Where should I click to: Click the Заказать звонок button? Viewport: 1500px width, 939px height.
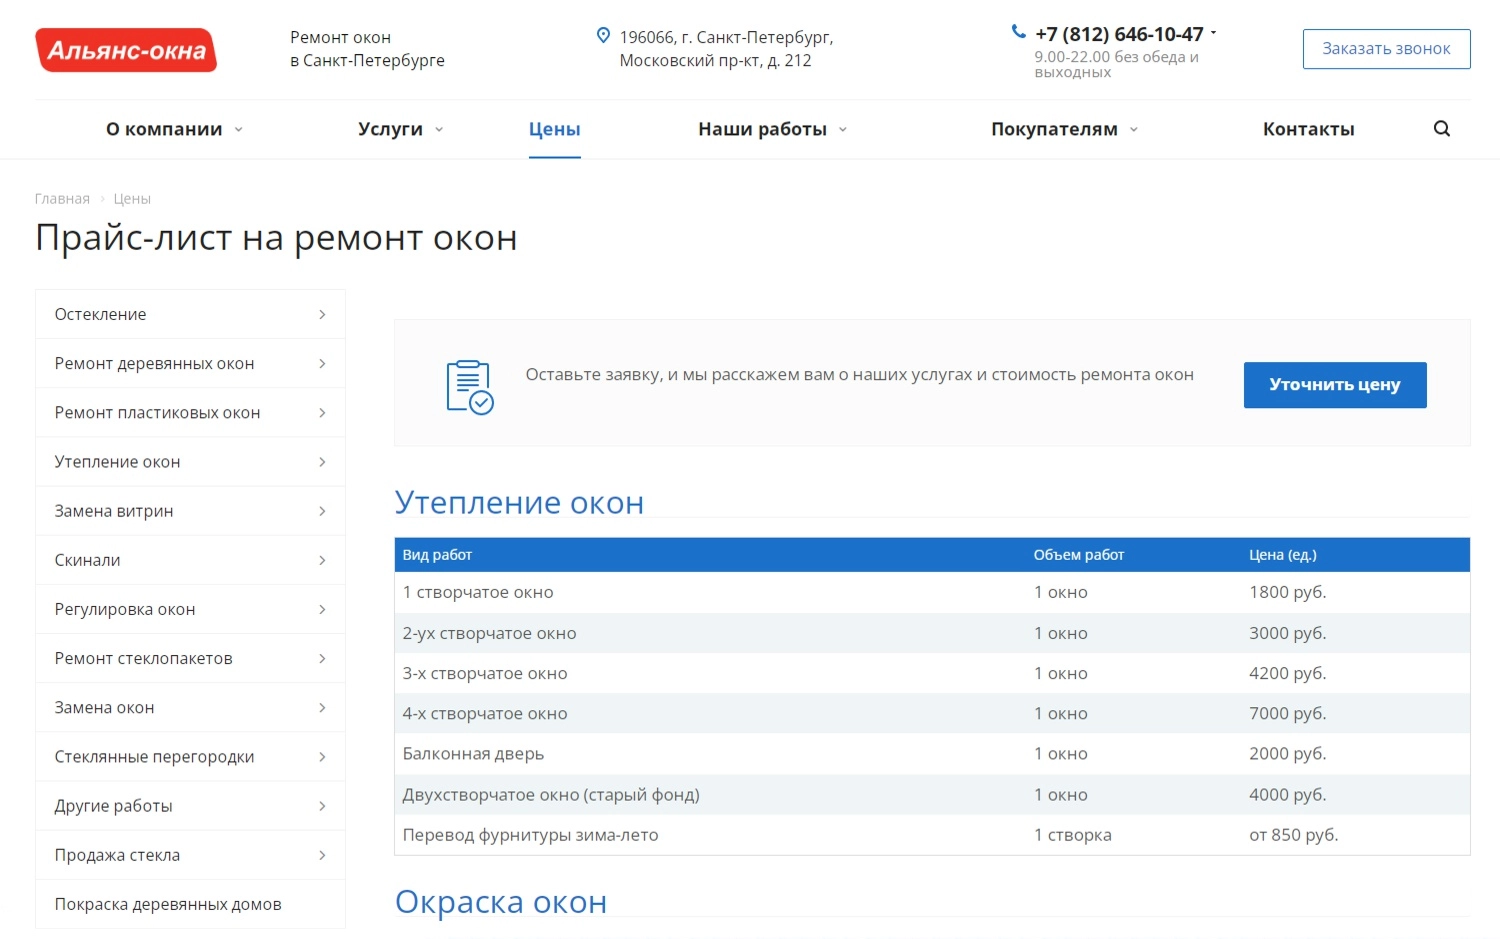(x=1386, y=49)
